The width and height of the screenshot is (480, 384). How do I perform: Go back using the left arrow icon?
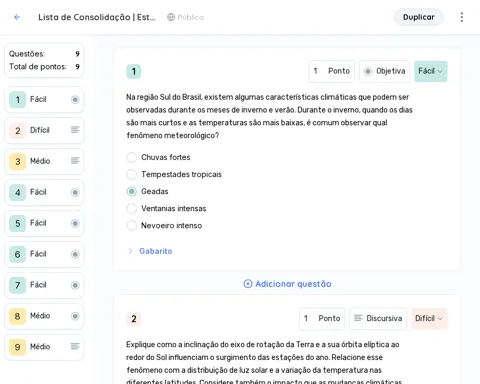17,17
